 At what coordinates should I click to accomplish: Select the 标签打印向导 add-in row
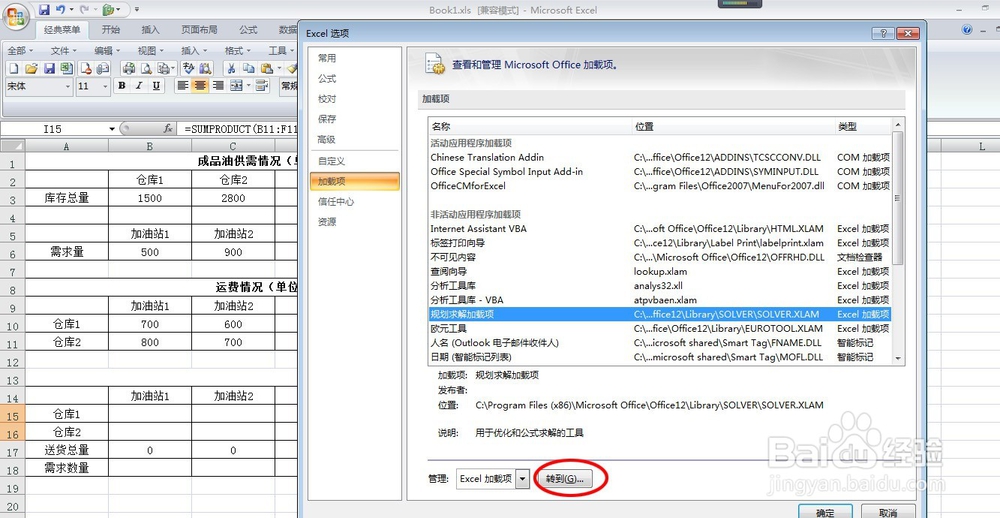pyautogui.click(x=659, y=243)
